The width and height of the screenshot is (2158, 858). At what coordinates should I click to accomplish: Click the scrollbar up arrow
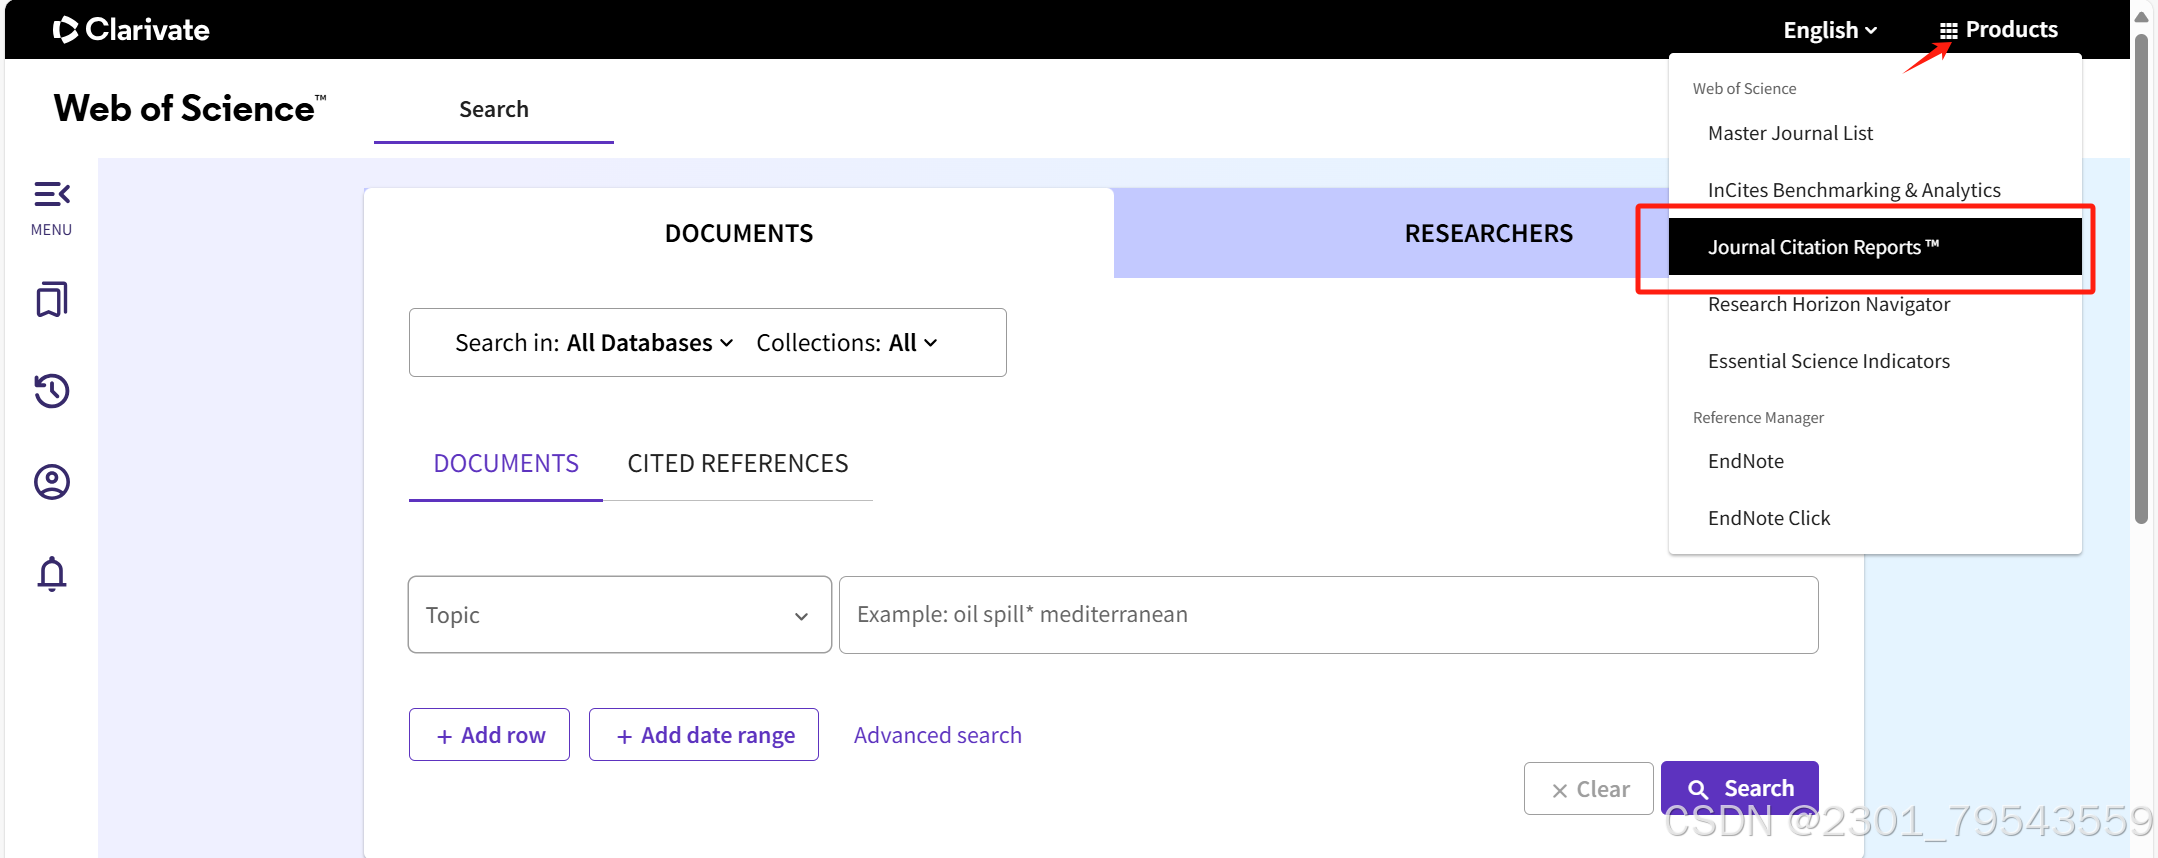2141,16
